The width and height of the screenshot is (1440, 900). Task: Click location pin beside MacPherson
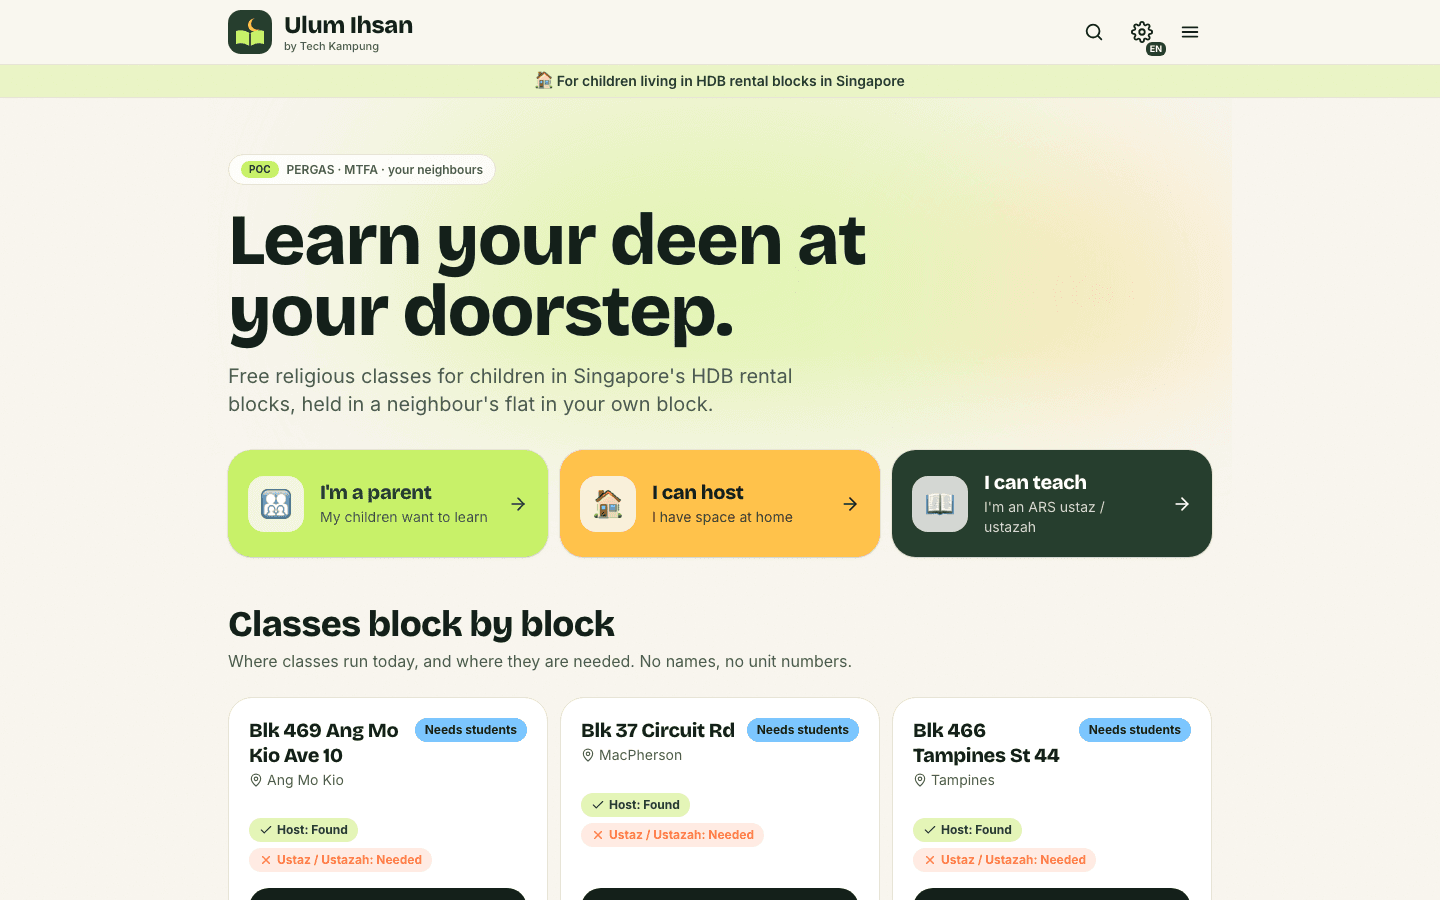(x=588, y=755)
